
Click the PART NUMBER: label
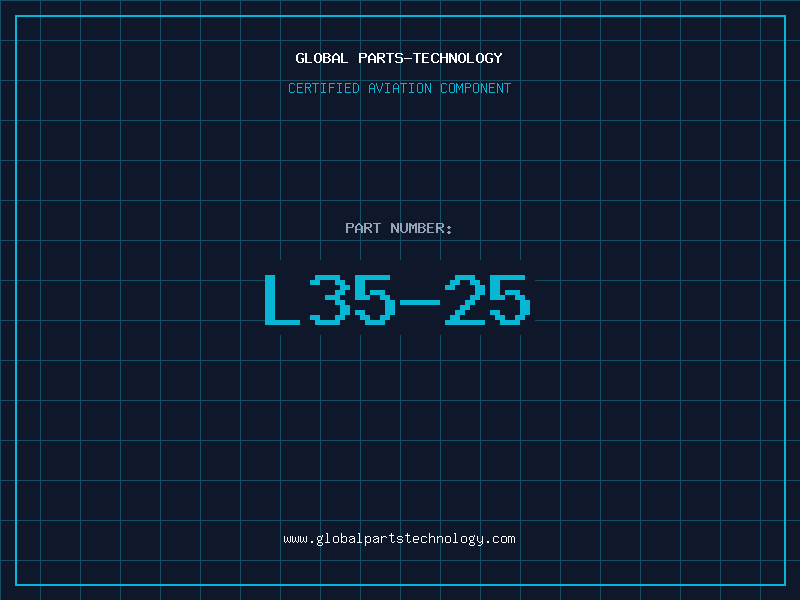coord(398,228)
